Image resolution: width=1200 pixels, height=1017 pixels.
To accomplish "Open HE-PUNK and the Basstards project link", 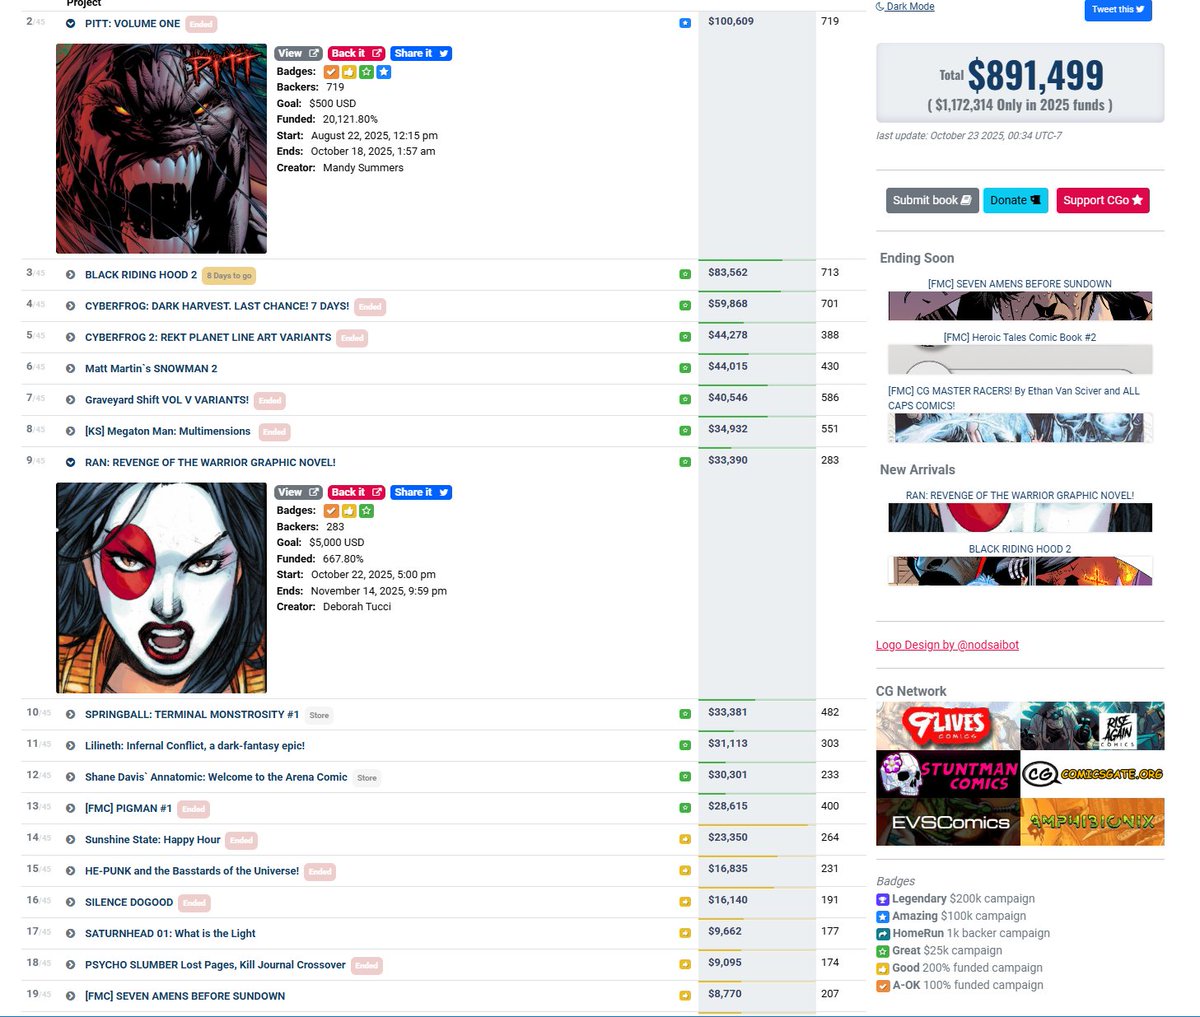I will point(192,871).
